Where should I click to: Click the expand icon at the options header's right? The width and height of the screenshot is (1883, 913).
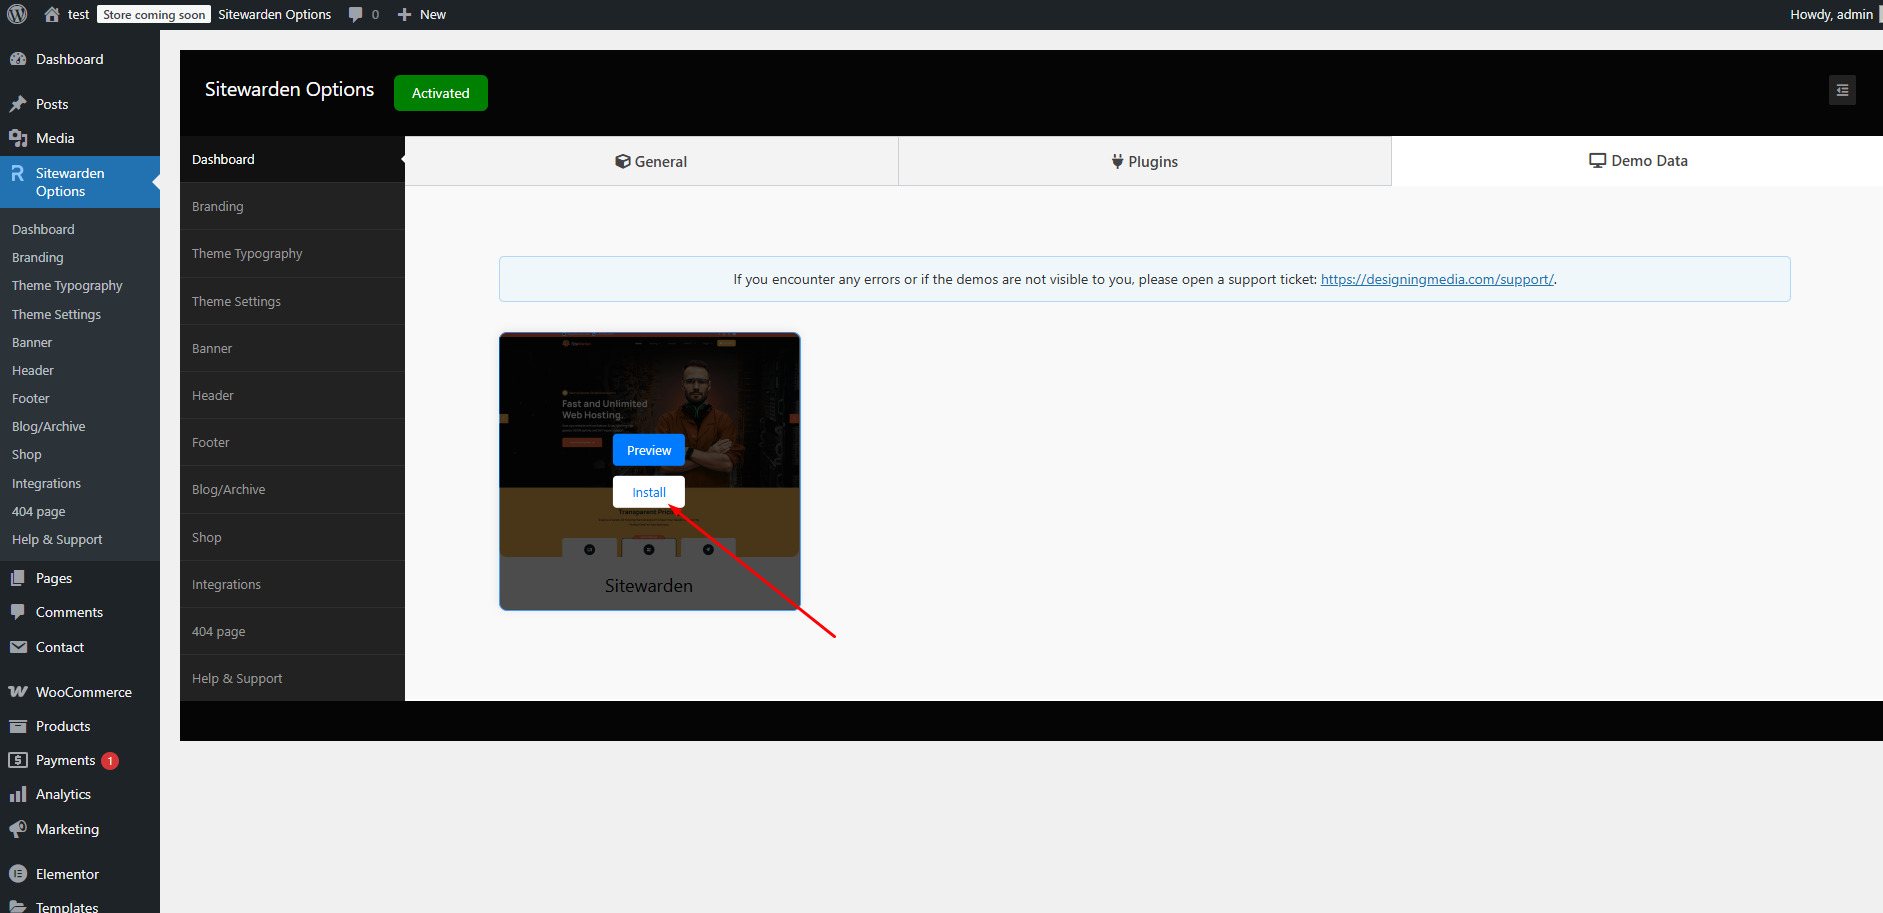coord(1842,90)
